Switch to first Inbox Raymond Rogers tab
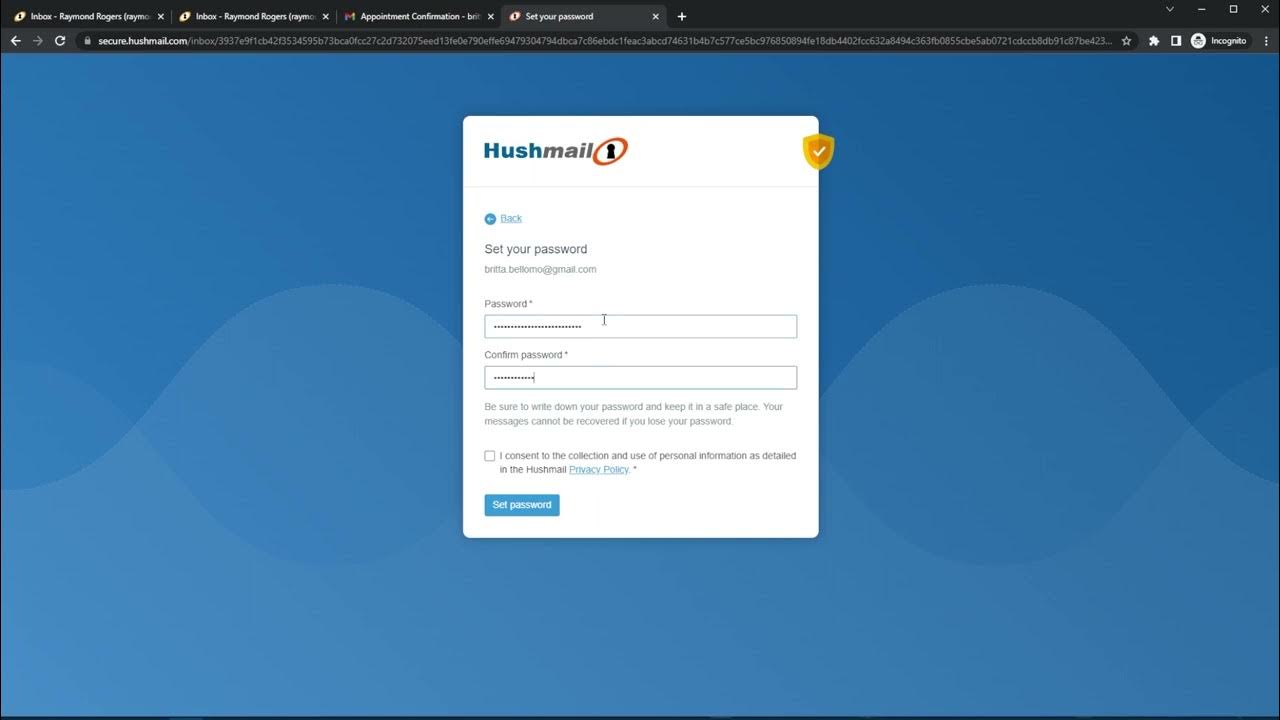 click(x=88, y=17)
